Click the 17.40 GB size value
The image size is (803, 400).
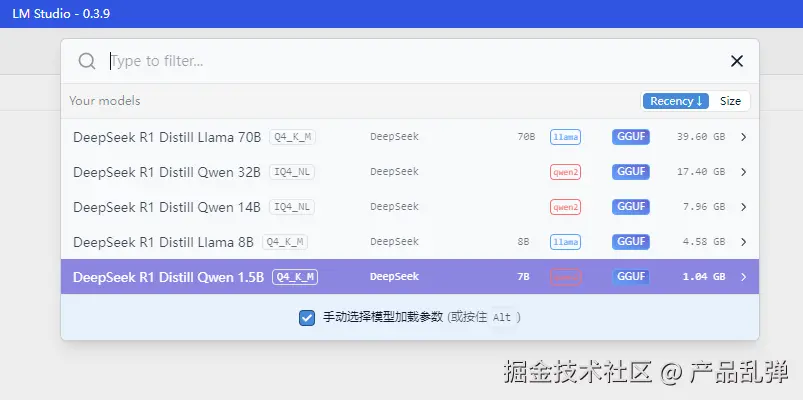pos(701,172)
